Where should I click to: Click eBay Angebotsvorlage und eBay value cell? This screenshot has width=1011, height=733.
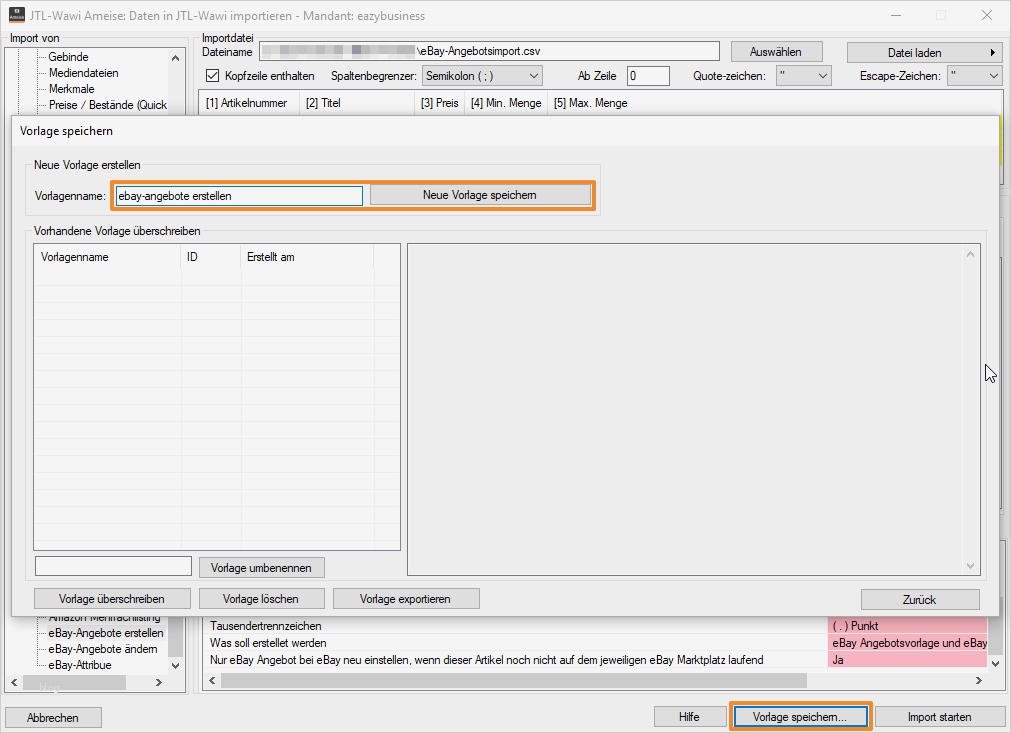tap(907, 643)
